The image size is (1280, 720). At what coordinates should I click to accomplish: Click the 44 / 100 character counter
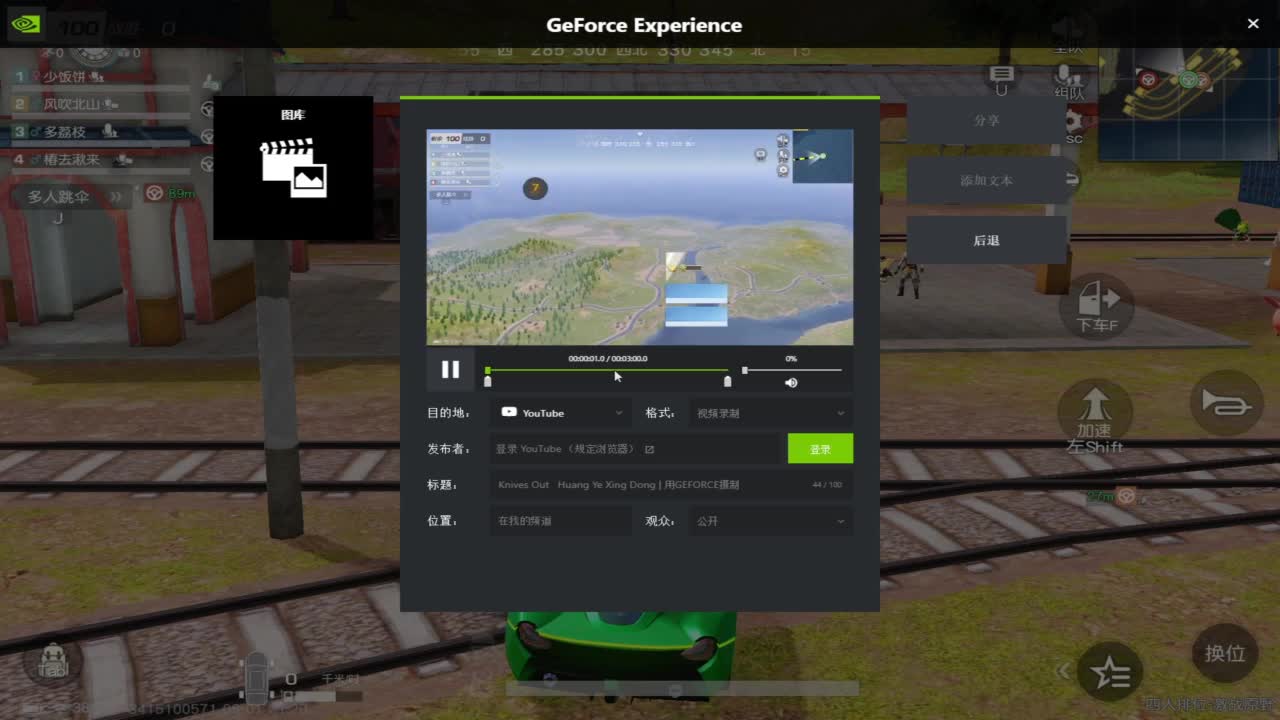coord(827,485)
